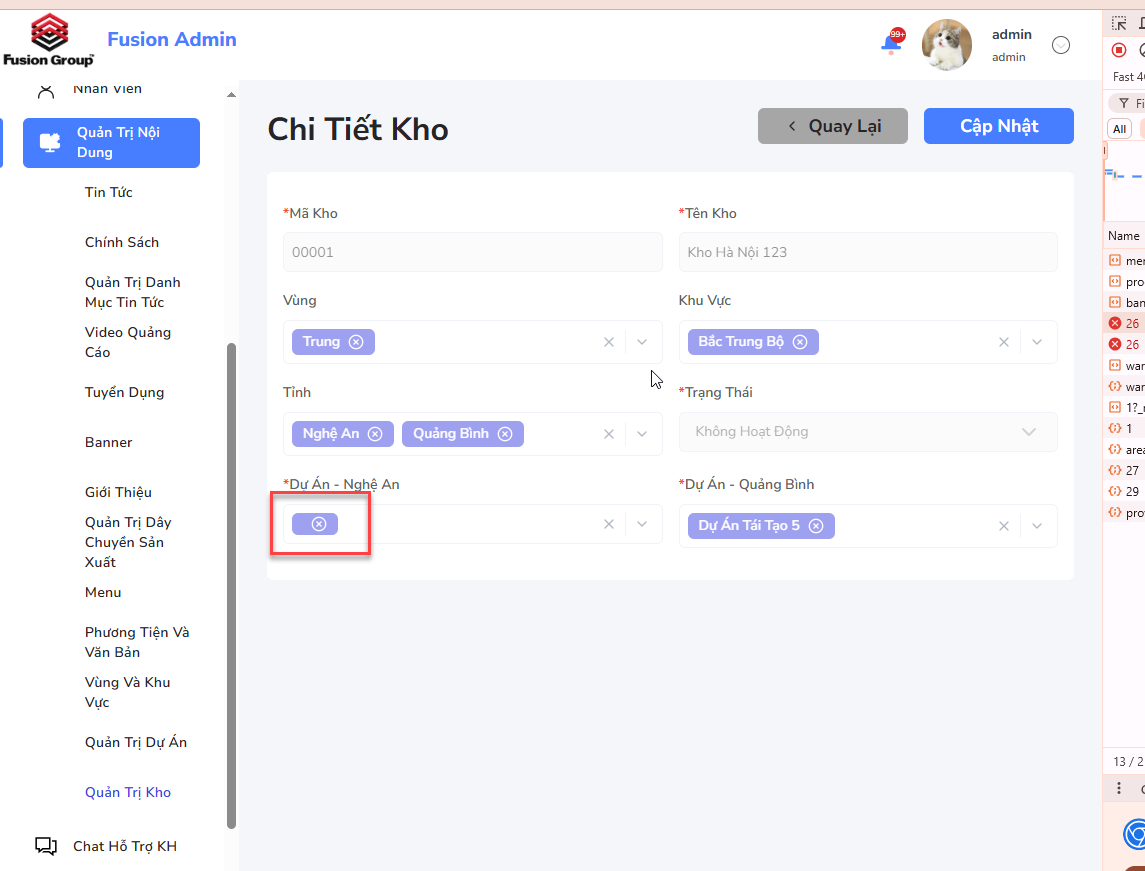The image size is (1145, 871).
Task: Open the notification bell icon
Action: [891, 43]
